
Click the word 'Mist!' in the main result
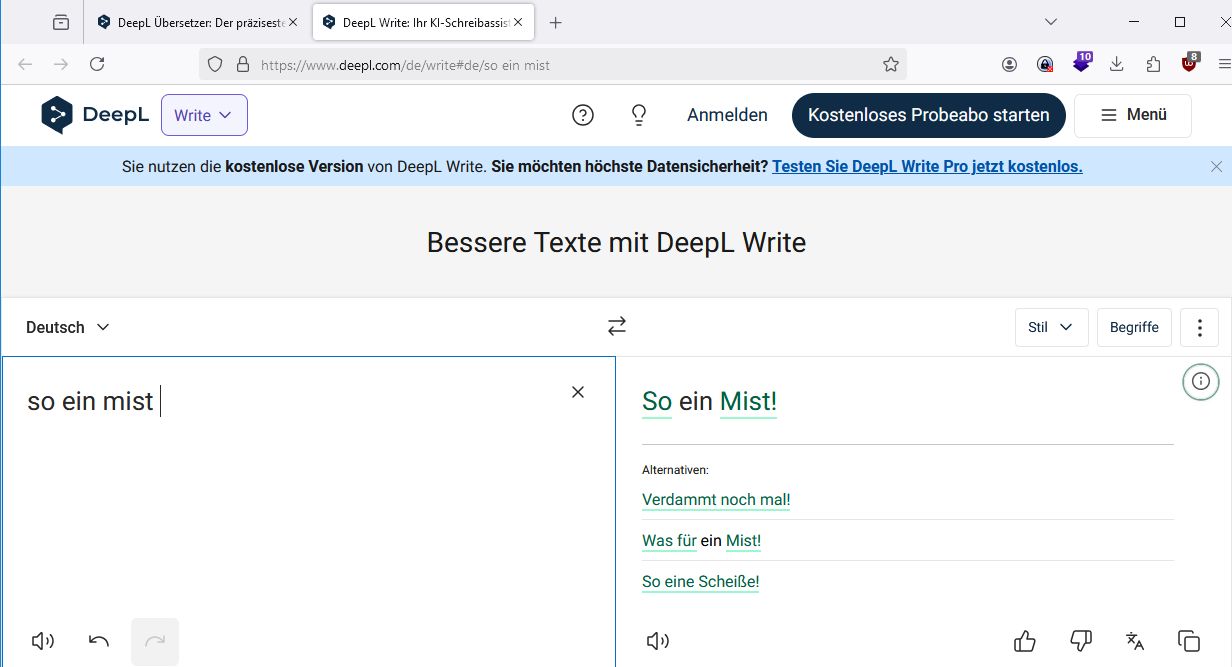[748, 401]
